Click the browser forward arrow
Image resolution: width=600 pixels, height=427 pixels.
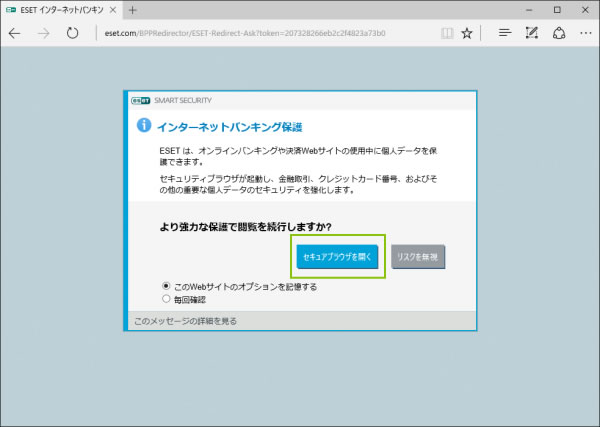44,33
